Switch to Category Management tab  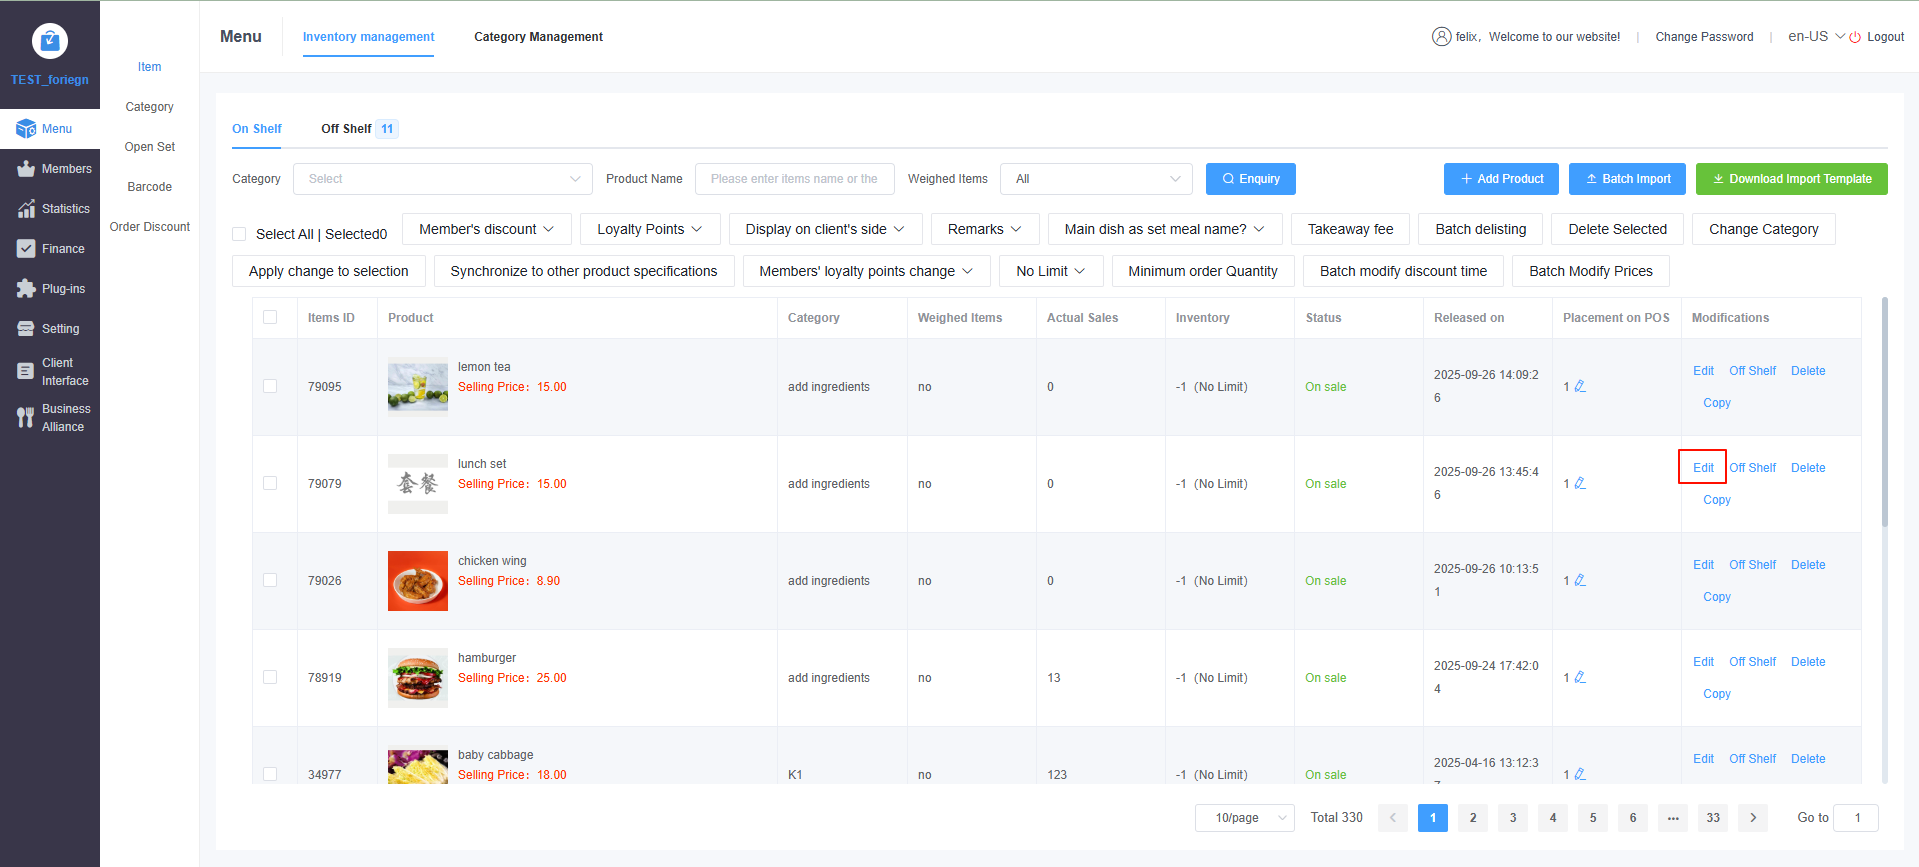pos(538,37)
